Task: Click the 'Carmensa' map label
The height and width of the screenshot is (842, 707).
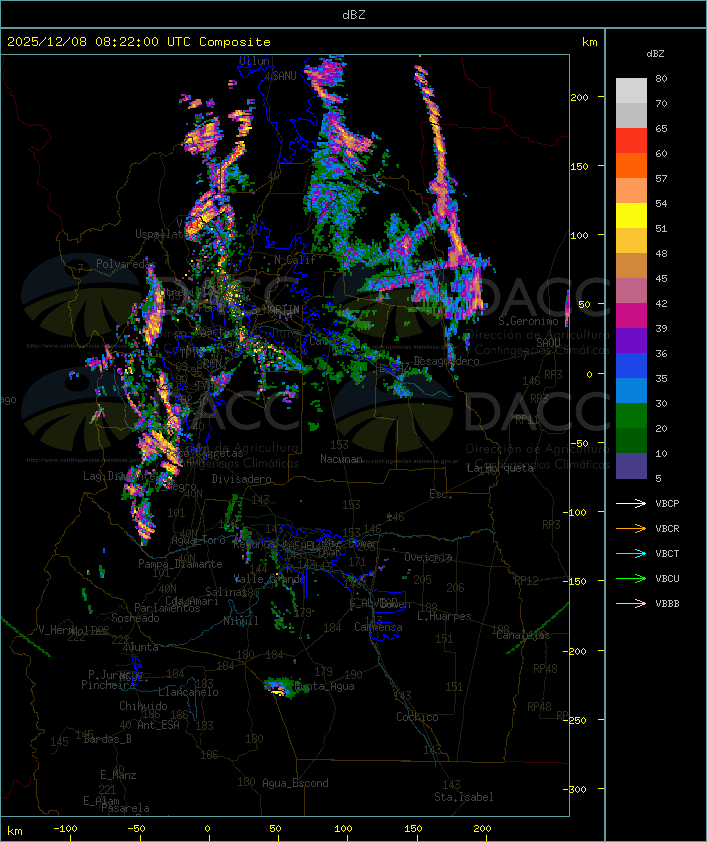Action: tap(378, 627)
